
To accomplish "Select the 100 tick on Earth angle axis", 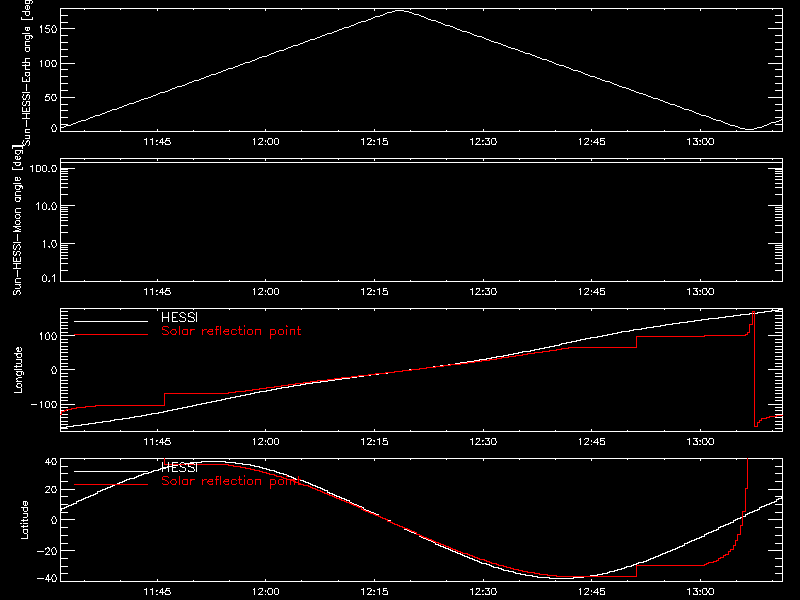I will (48, 63).
